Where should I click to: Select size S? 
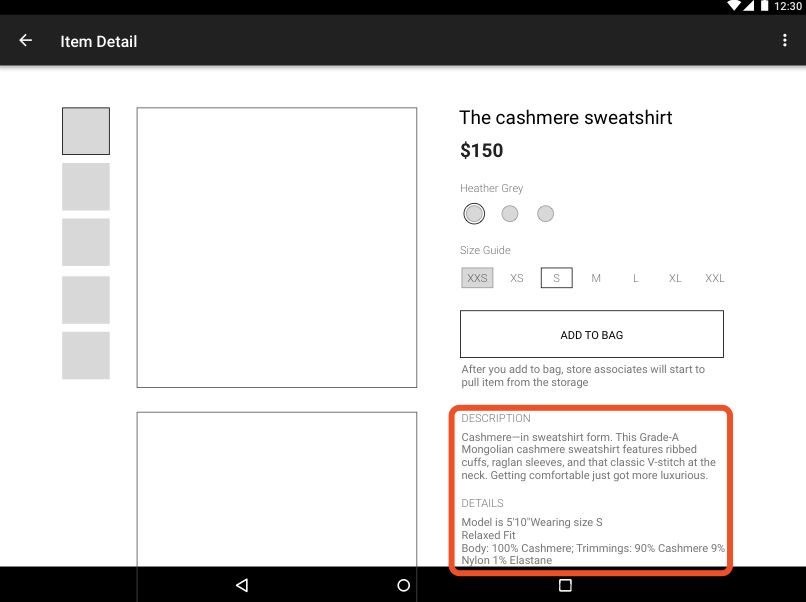tap(557, 278)
